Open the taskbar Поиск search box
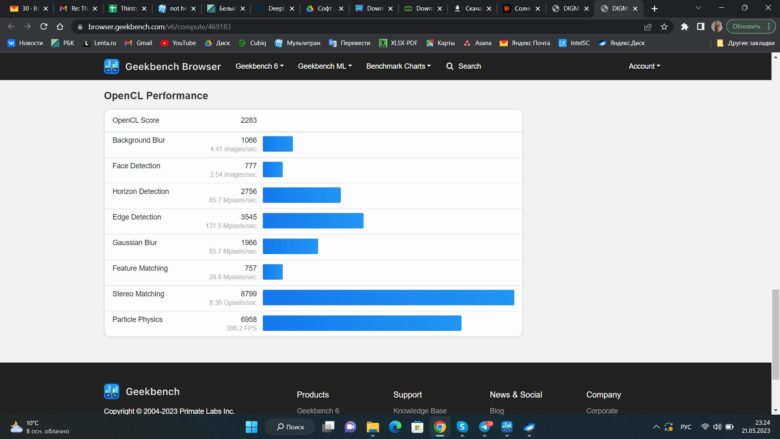 coord(291,427)
